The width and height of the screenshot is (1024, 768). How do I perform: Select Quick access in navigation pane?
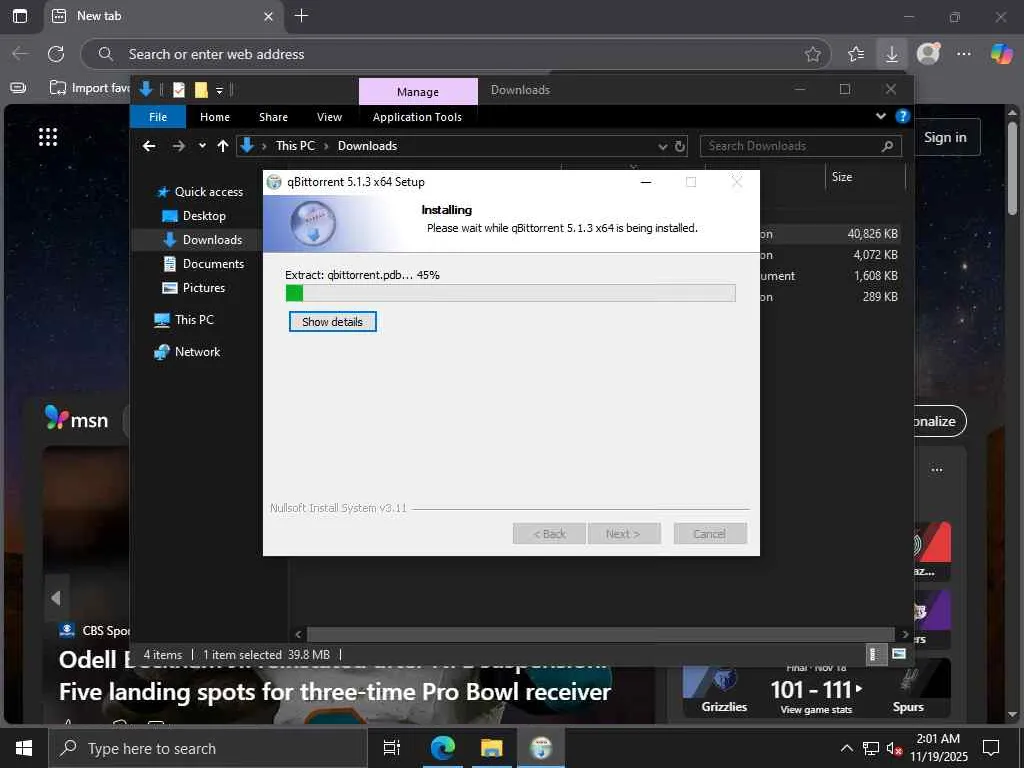click(200, 192)
